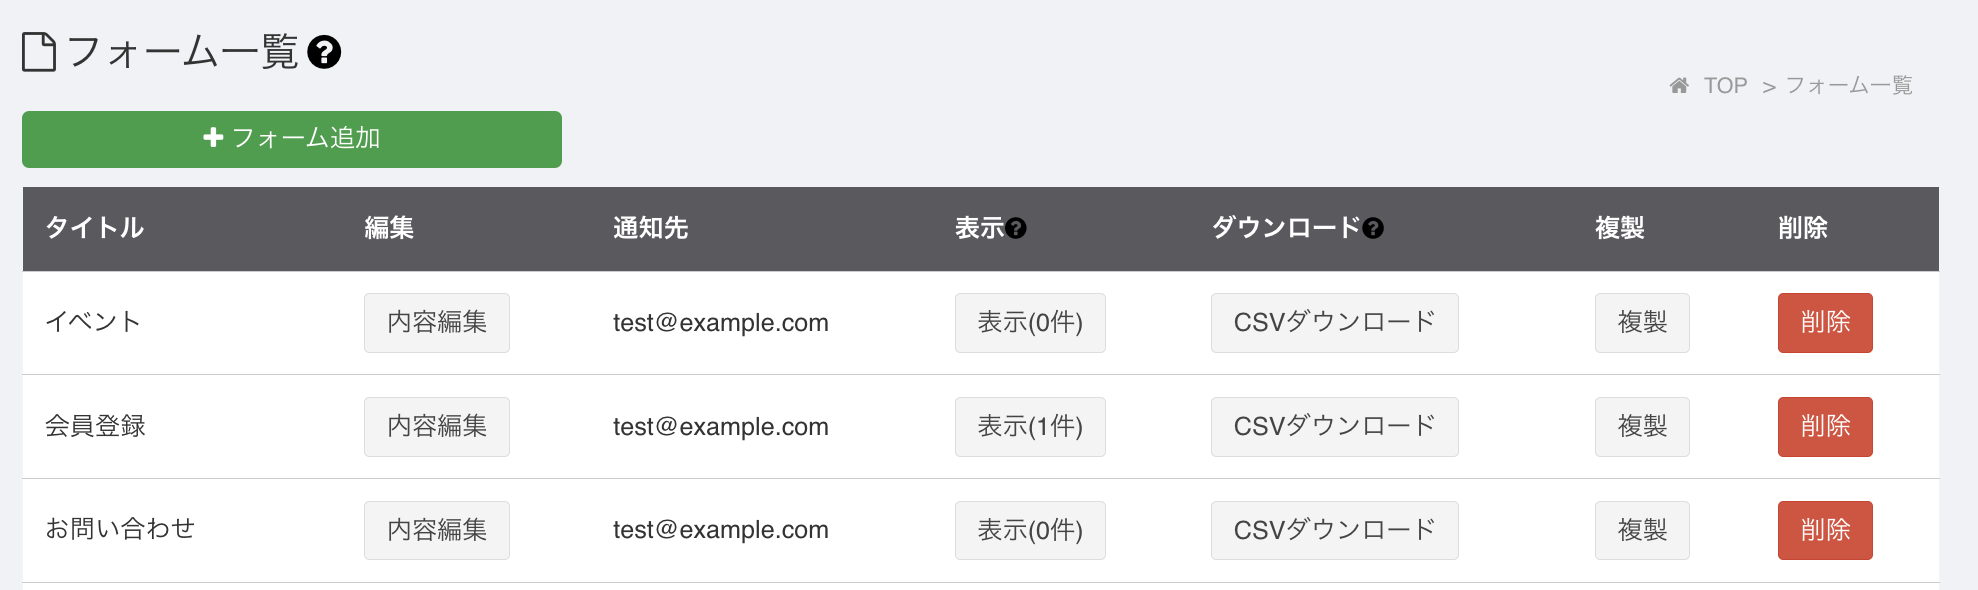Edit contents of 会員登録 form
The height and width of the screenshot is (590, 1978).
[x=437, y=427]
